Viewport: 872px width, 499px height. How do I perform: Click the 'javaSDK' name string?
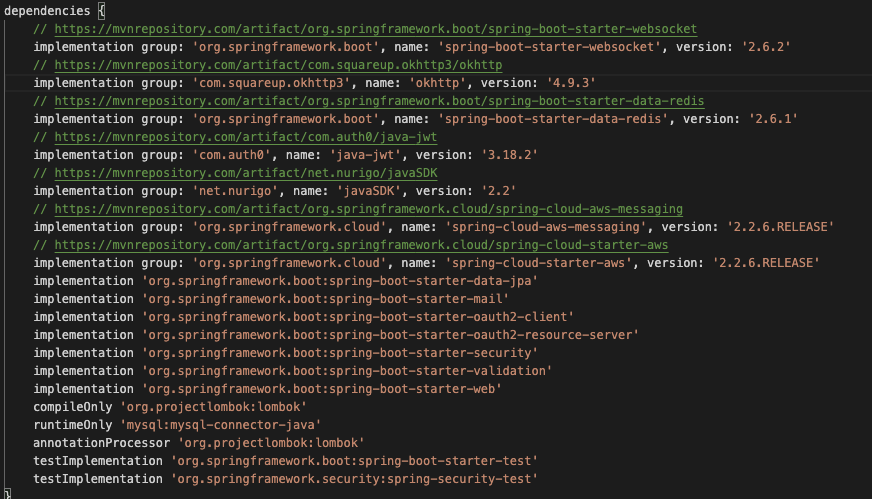click(x=369, y=191)
